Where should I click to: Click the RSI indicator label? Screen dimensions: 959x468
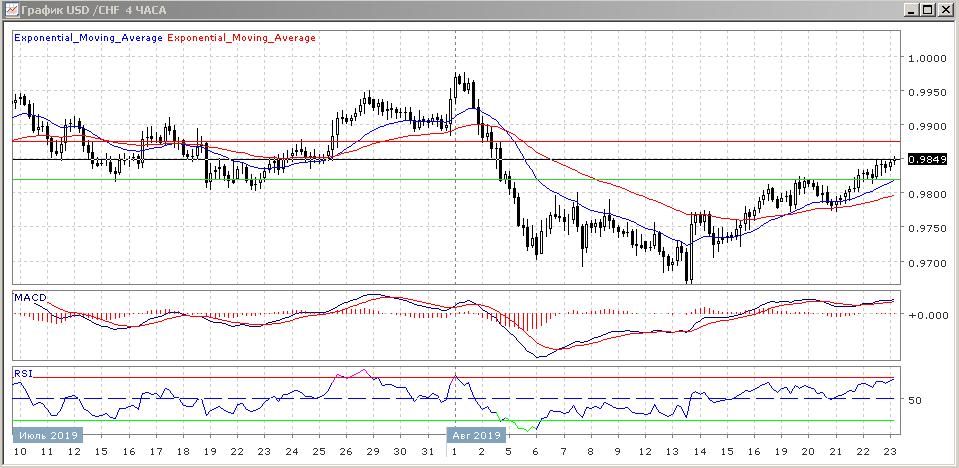point(23,372)
